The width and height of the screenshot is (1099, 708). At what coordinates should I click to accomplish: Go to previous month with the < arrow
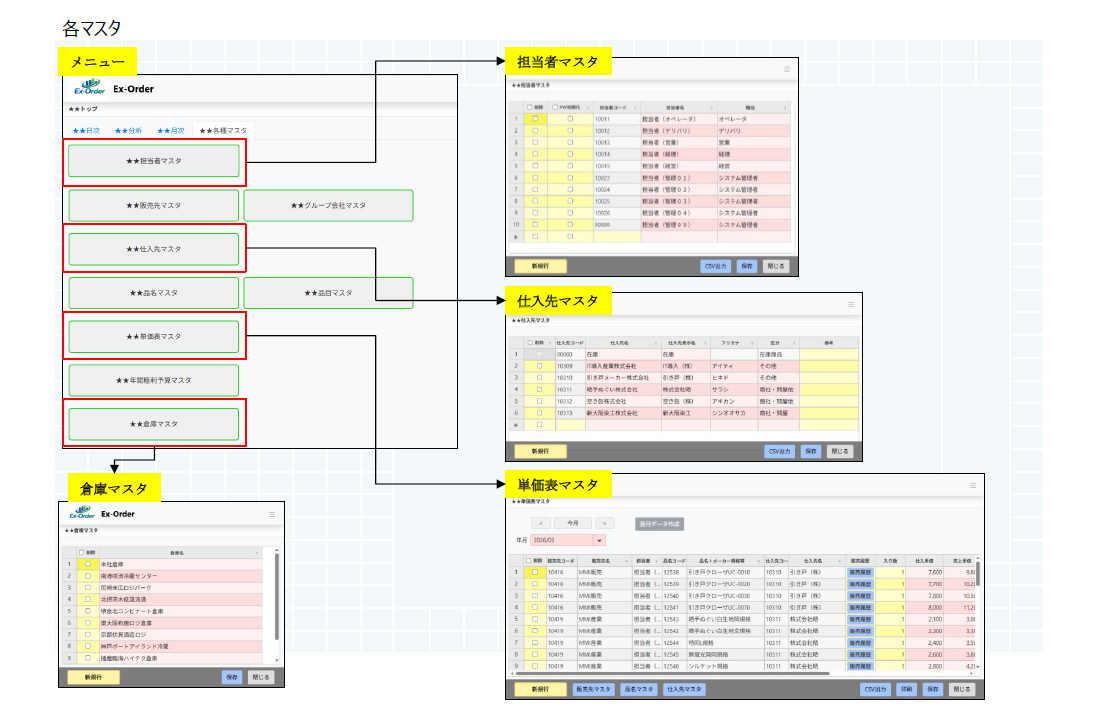click(540, 522)
